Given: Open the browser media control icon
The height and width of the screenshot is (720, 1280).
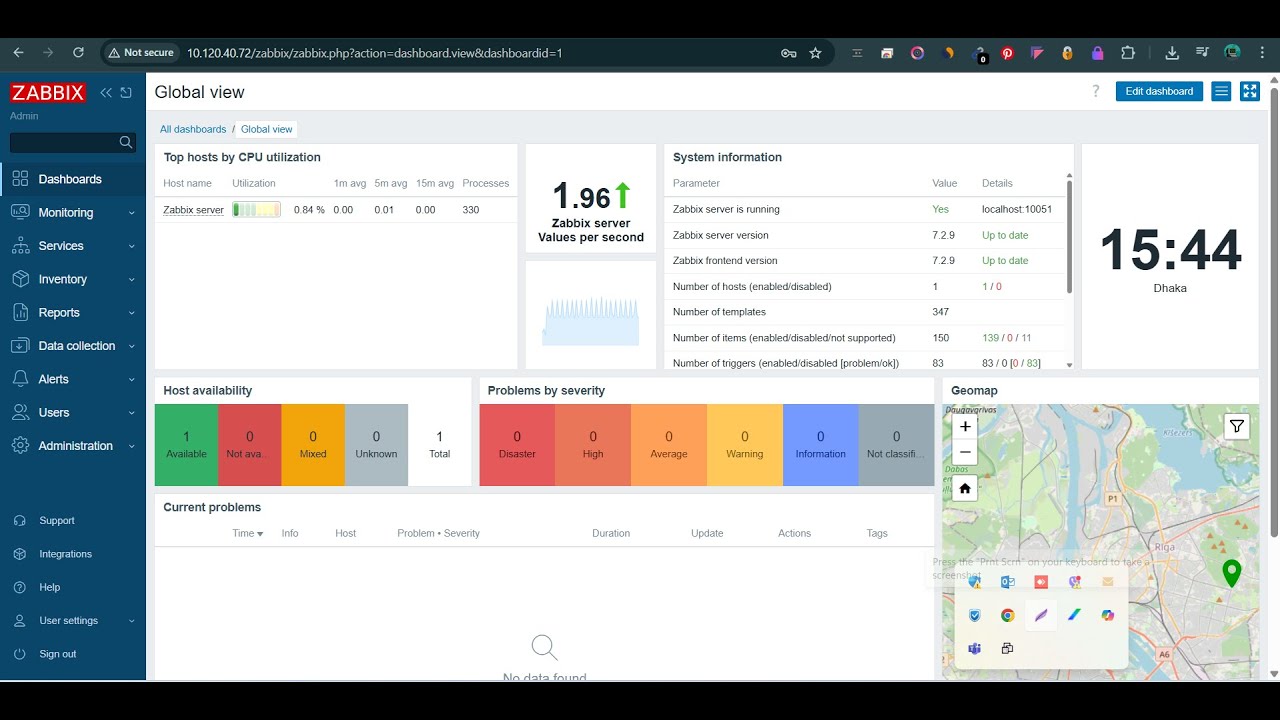Looking at the screenshot, I should pyautogui.click(x=1202, y=53).
